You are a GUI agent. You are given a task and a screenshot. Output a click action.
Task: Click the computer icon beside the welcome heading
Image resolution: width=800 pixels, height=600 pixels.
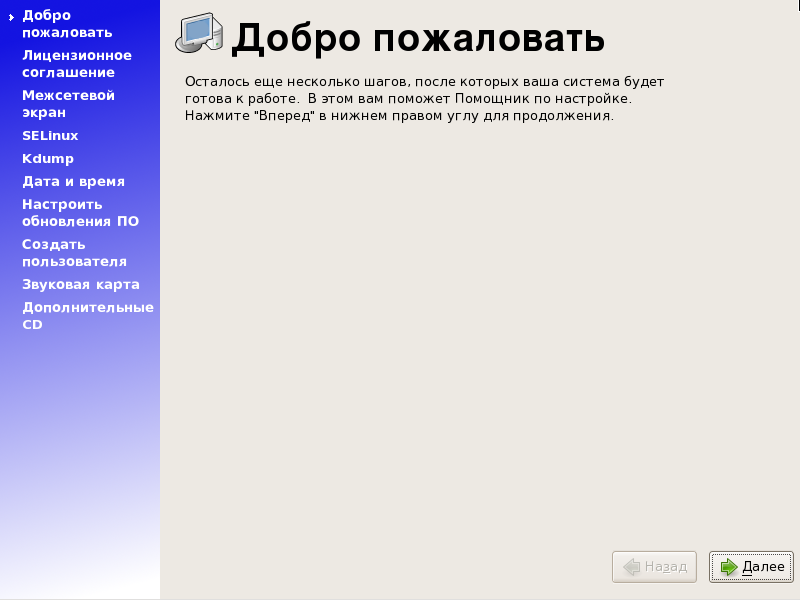pos(199,34)
